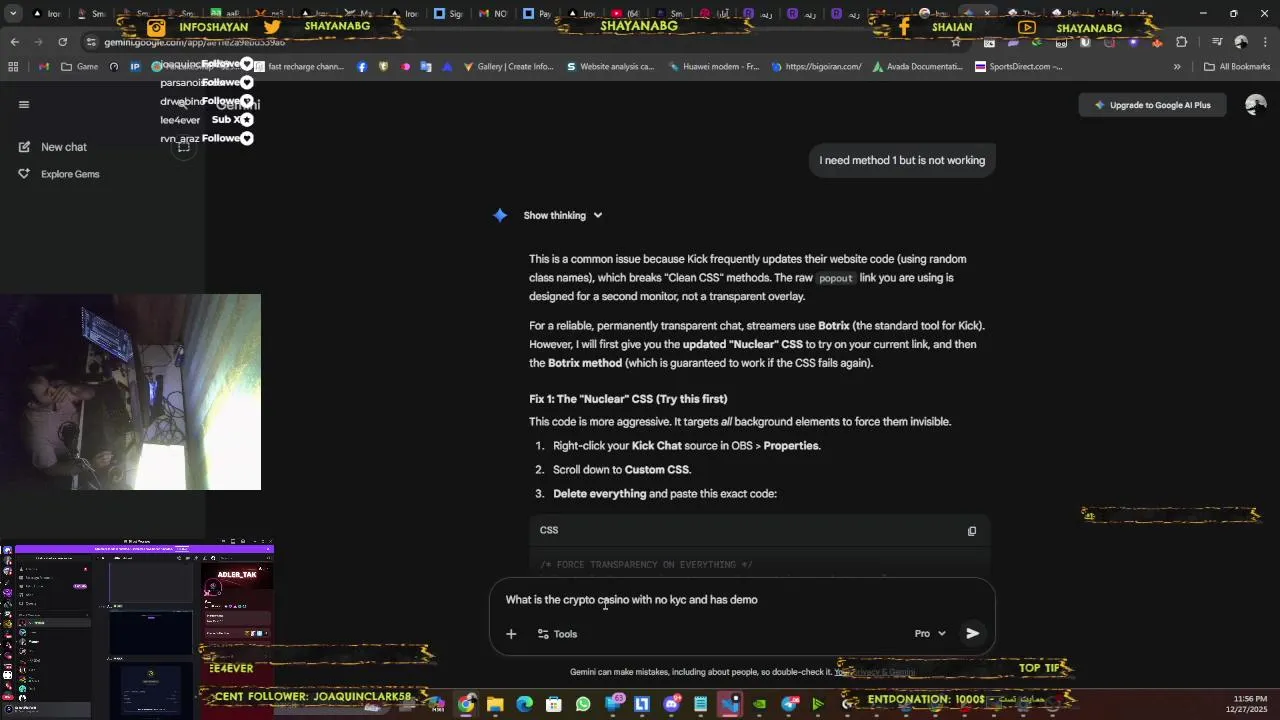The image size is (1280, 720).
Task: Open the taskbar clock showing 11:56 PM
Action: pyautogui.click(x=1249, y=704)
